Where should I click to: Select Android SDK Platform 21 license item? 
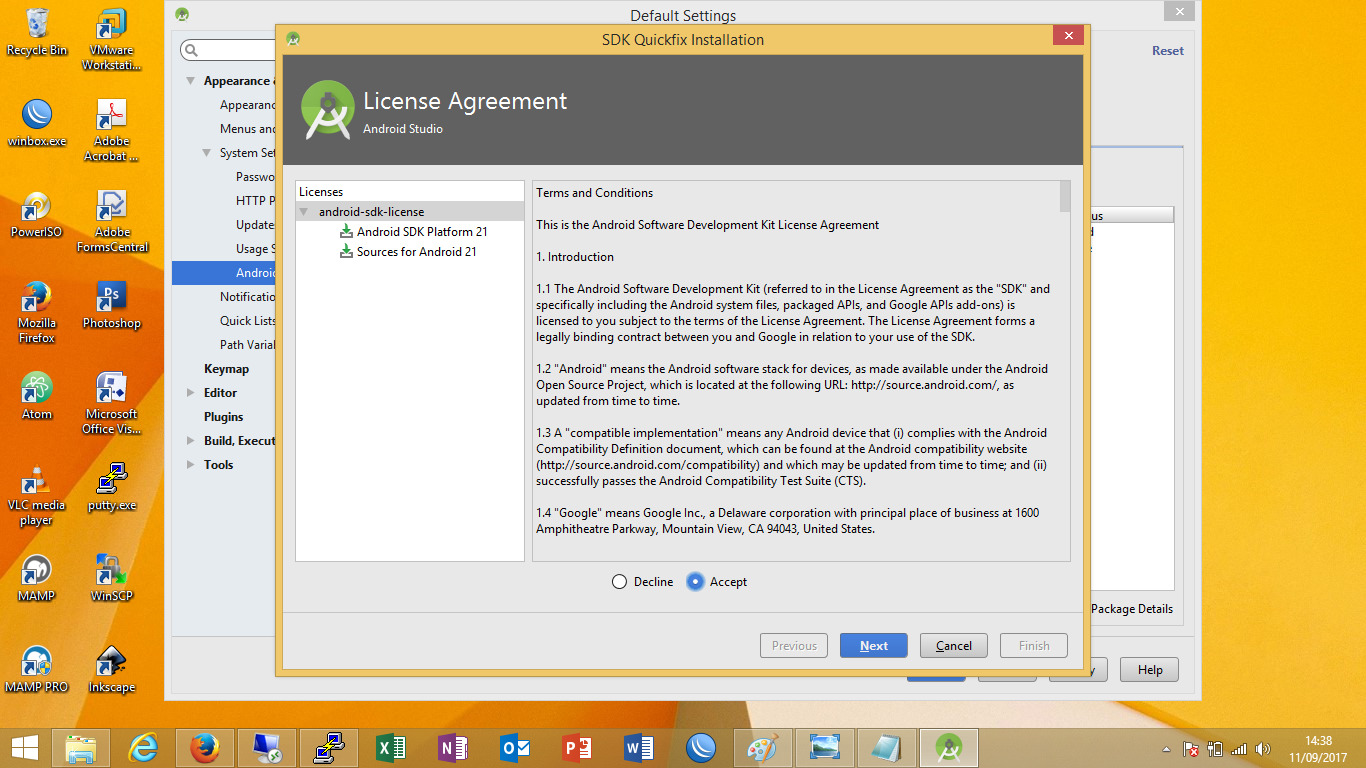tap(422, 232)
